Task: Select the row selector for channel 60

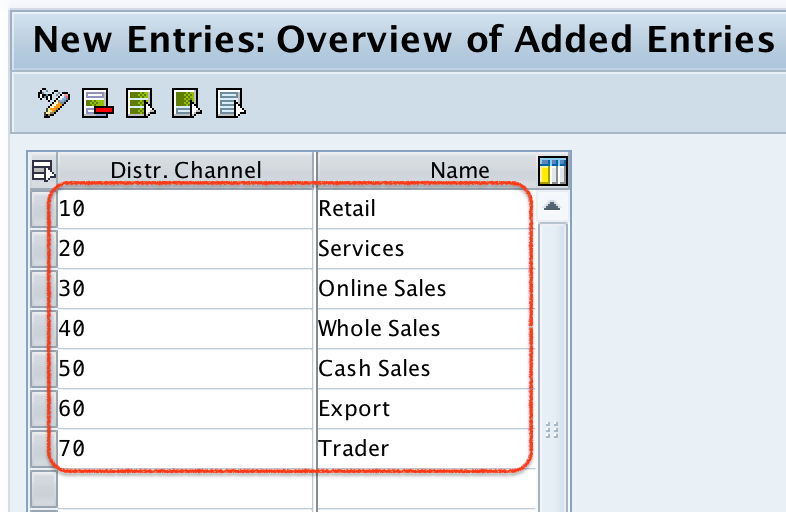Action: pos(44,409)
